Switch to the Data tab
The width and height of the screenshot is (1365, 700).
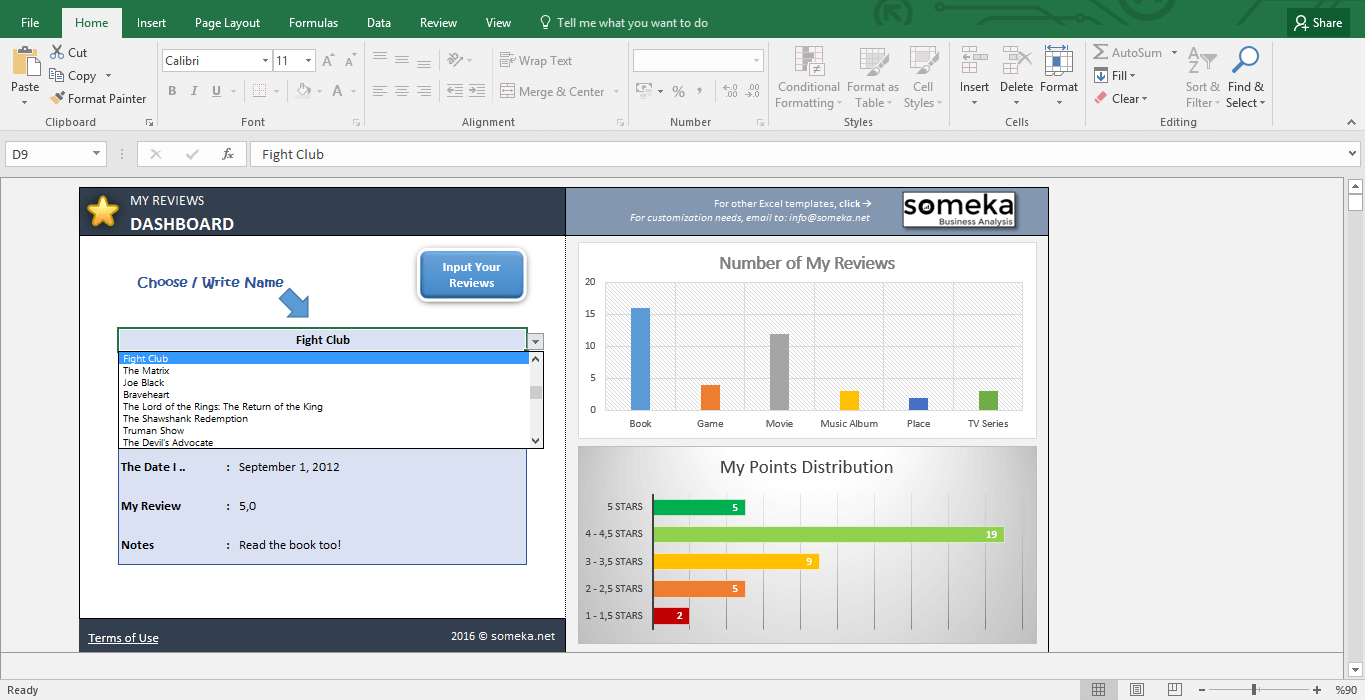[379, 22]
